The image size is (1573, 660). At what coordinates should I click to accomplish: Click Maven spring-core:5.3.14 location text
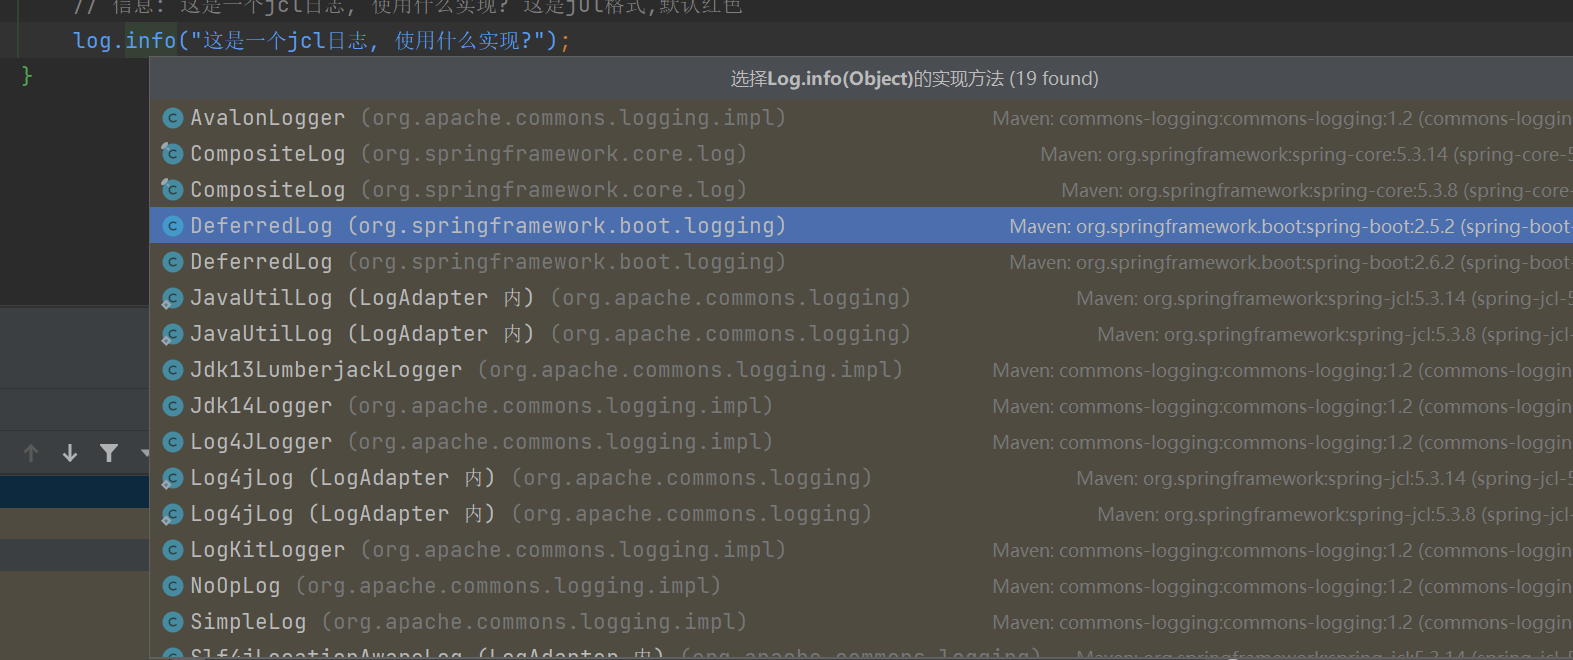[1306, 154]
